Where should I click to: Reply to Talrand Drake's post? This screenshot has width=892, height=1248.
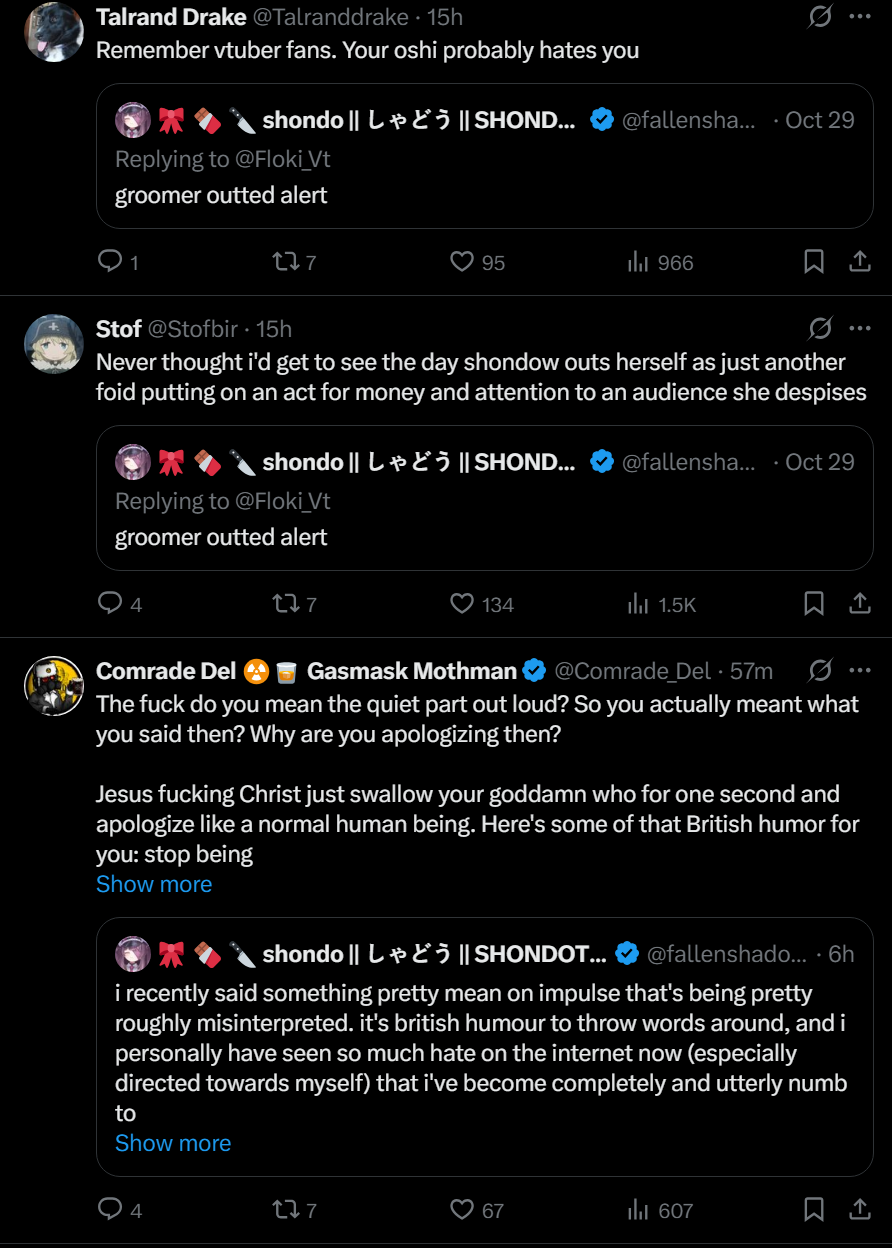point(110,262)
